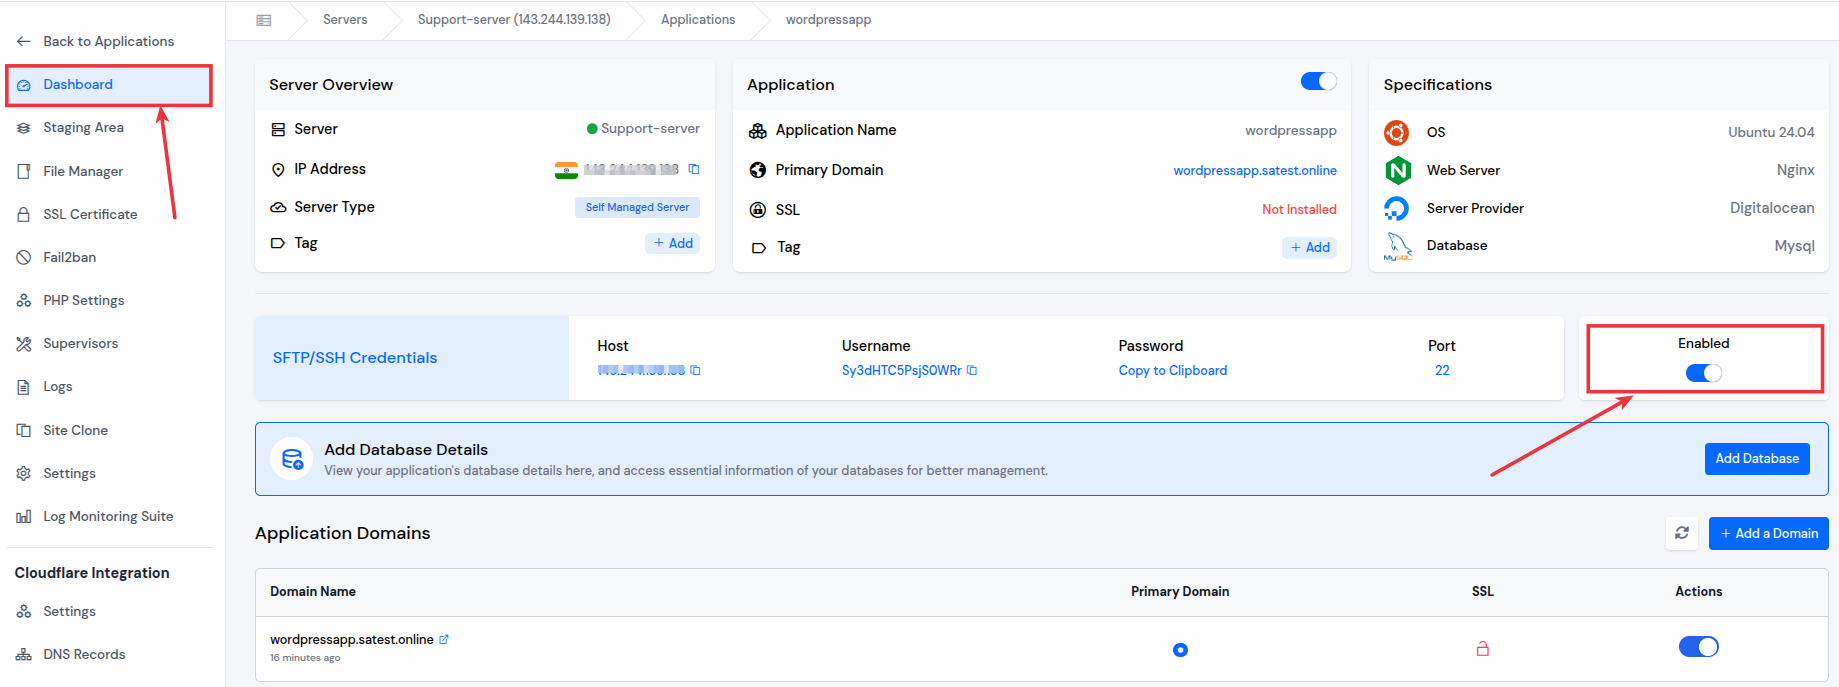Screen dimensions: 1839x687
Task: Click Add a Domain button
Action: click(1768, 533)
